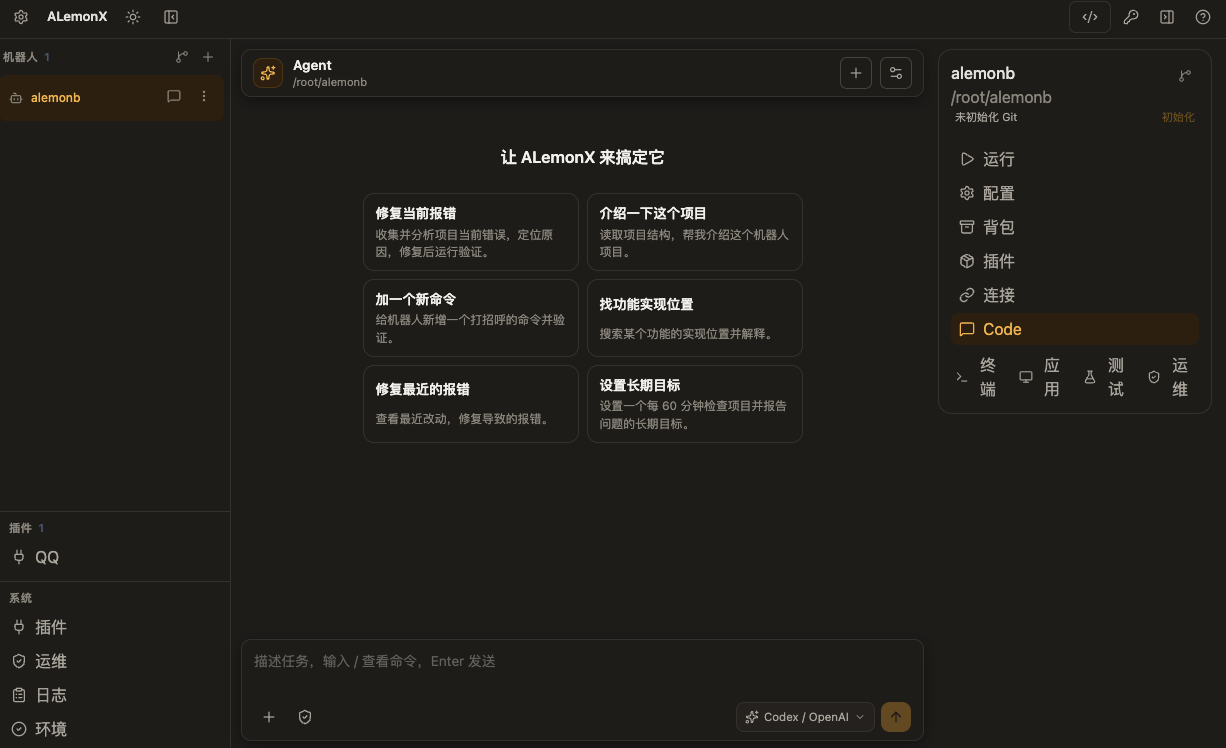Focus the 描述任务 message input field
The image size is (1226, 748).
tap(582, 662)
